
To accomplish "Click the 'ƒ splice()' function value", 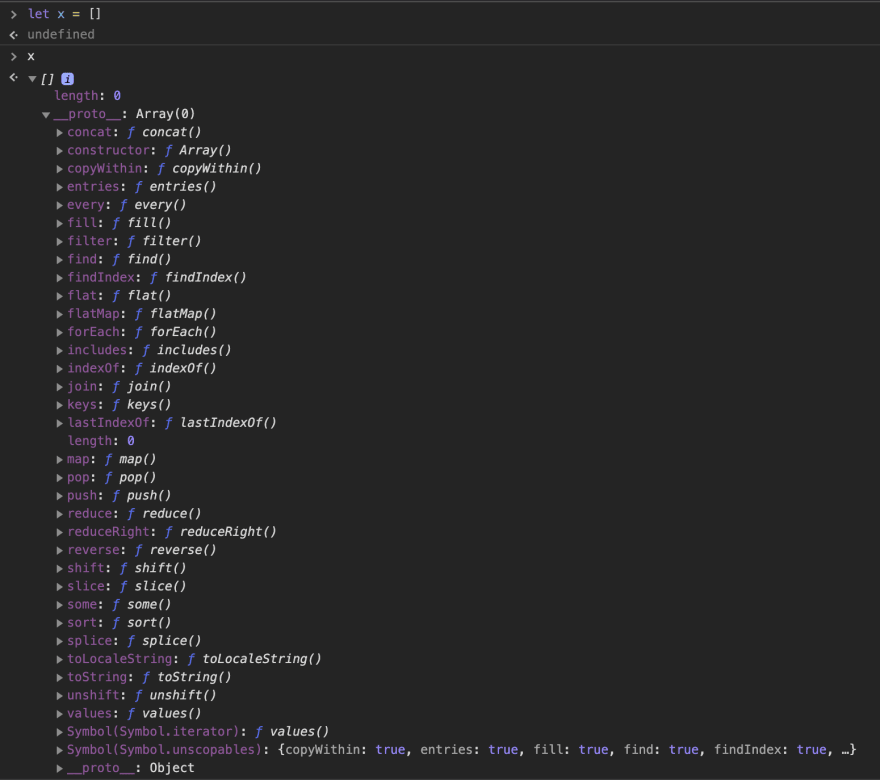I will [x=164, y=641].
